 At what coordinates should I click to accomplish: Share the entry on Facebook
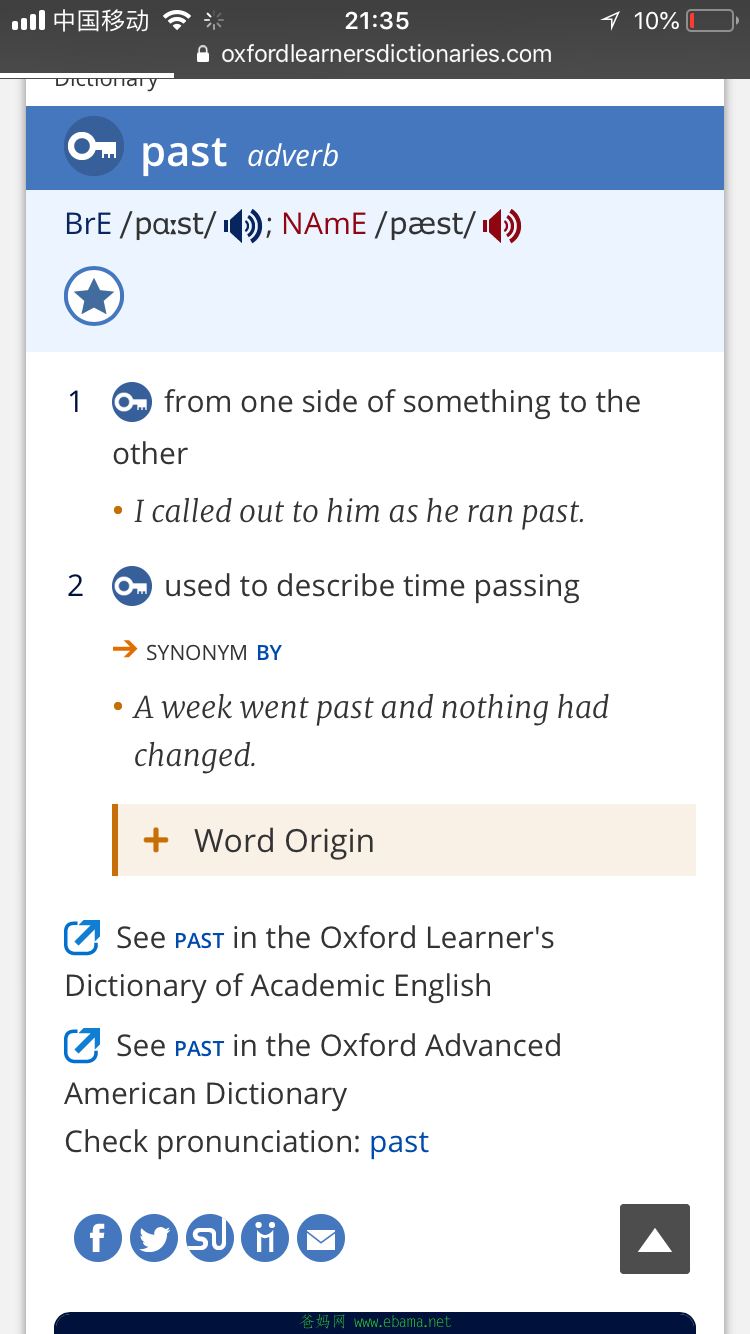pos(98,1238)
